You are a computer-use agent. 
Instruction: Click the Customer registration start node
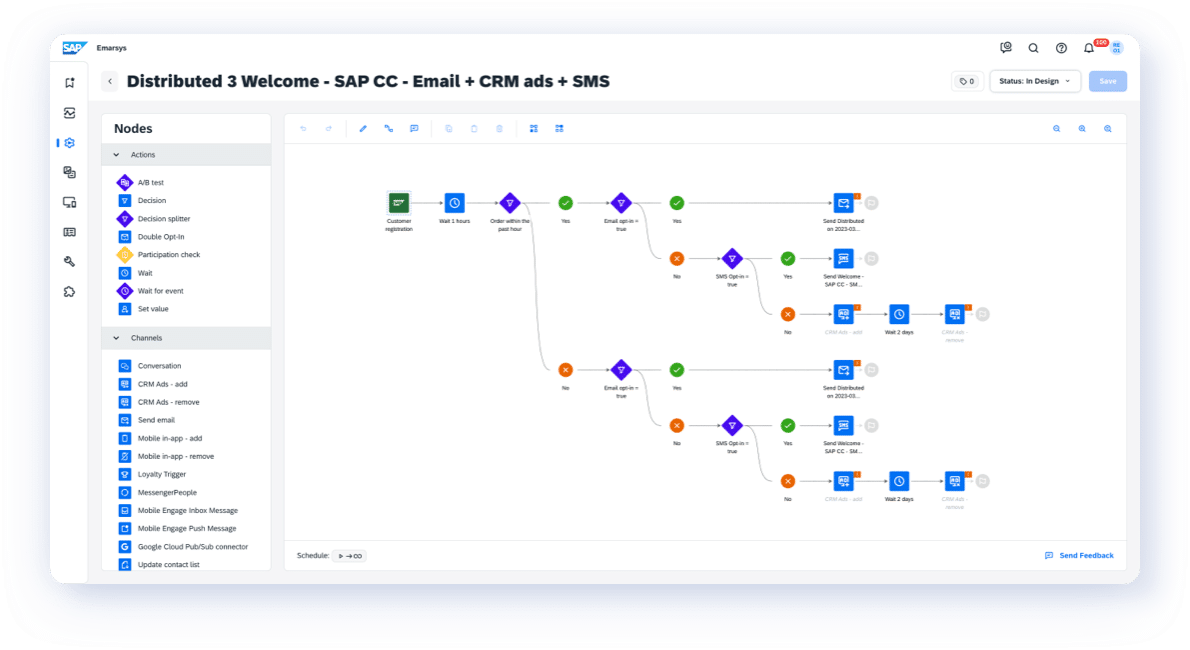tap(399, 203)
